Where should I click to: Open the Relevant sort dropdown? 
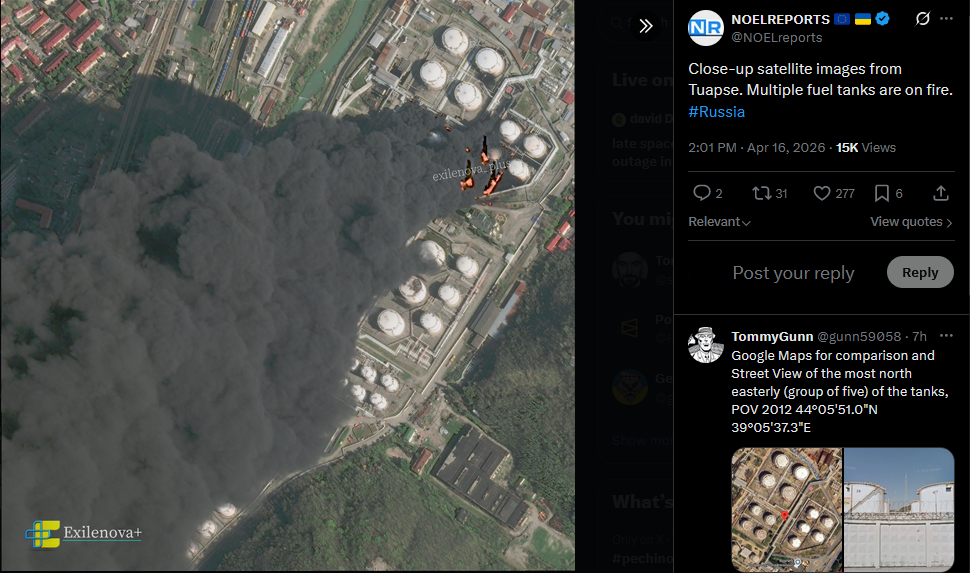(719, 222)
